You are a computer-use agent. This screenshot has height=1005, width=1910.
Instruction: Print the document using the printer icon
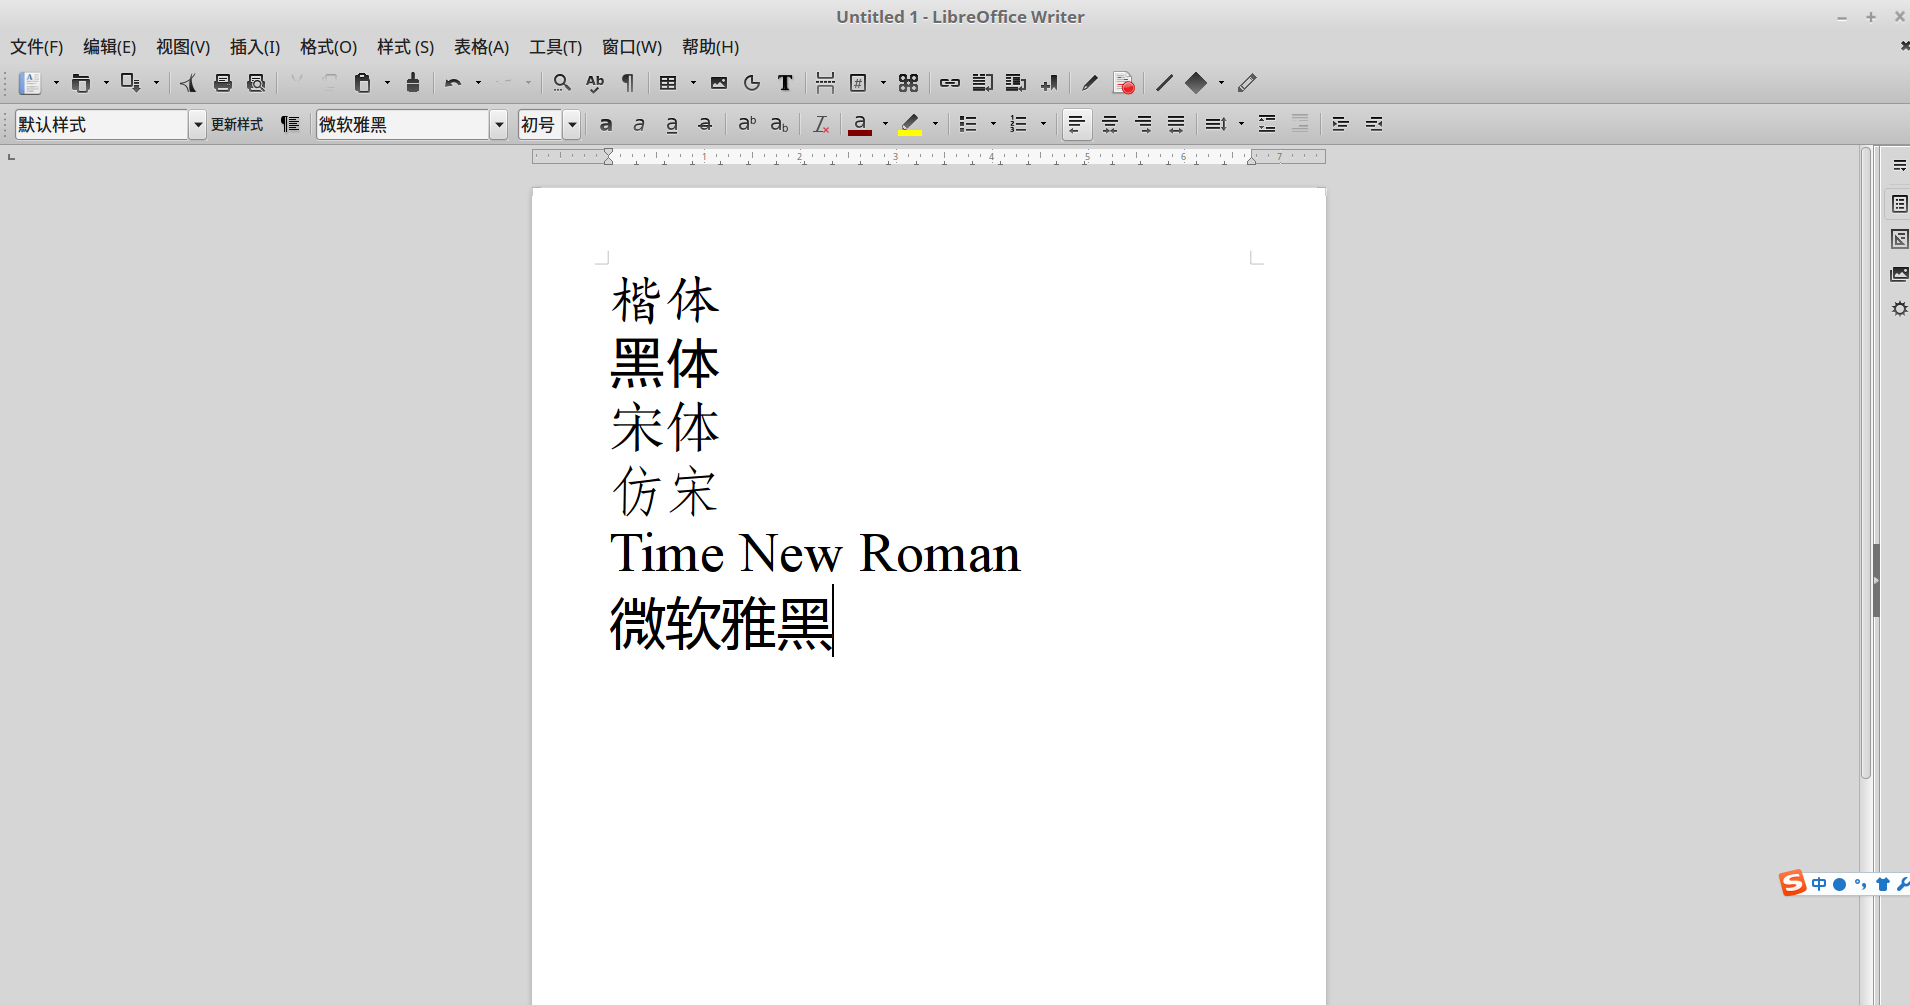223,83
